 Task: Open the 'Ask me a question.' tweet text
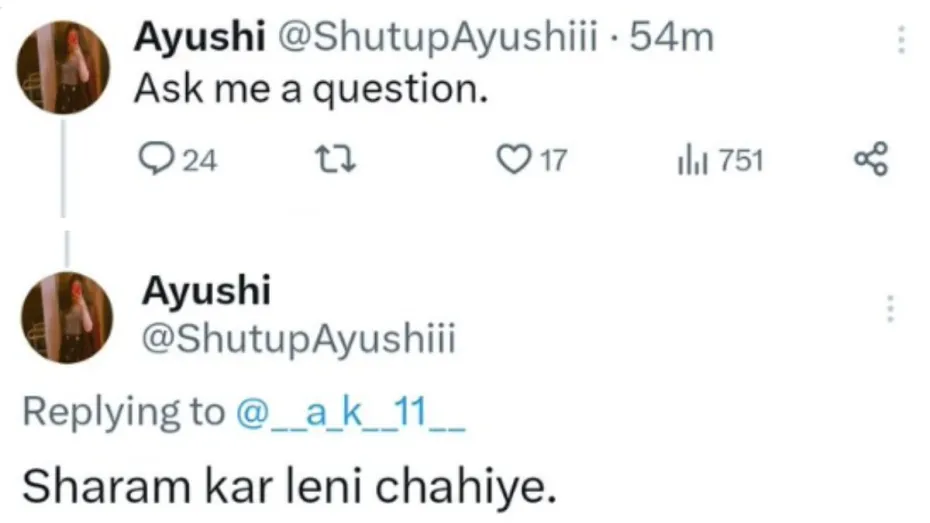click(x=311, y=90)
